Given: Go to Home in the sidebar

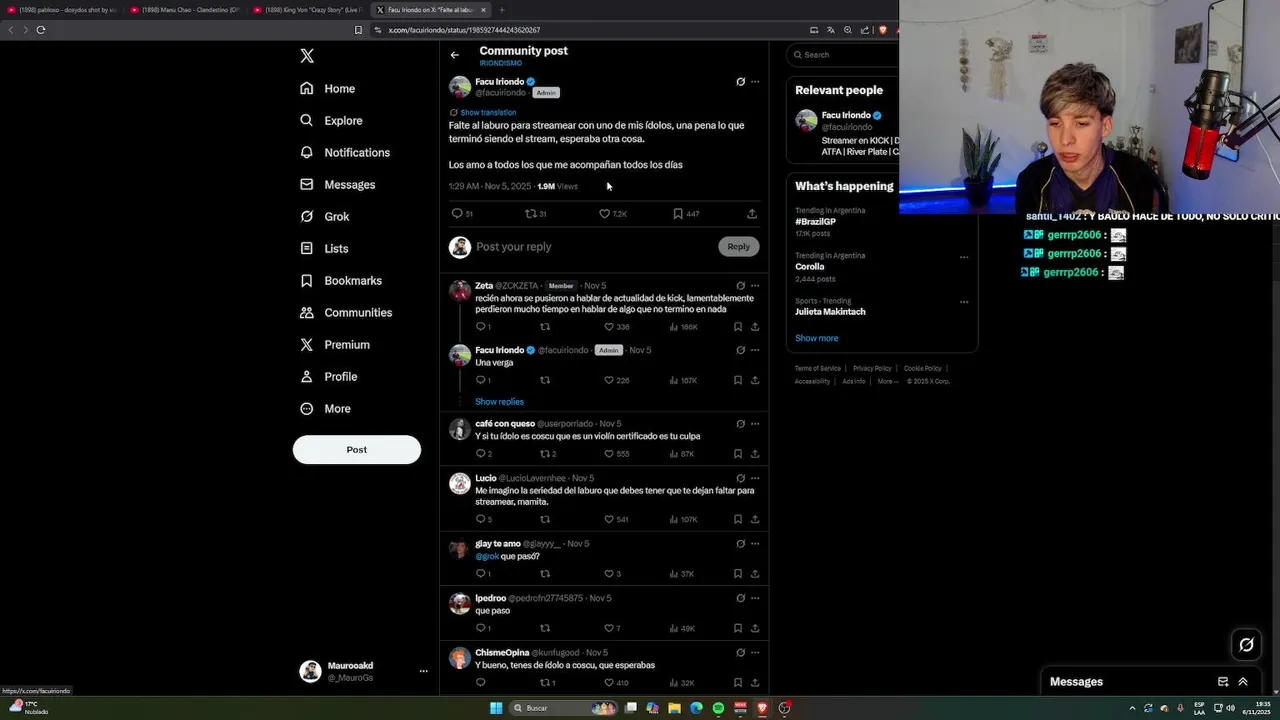Looking at the screenshot, I should tap(328, 88).
